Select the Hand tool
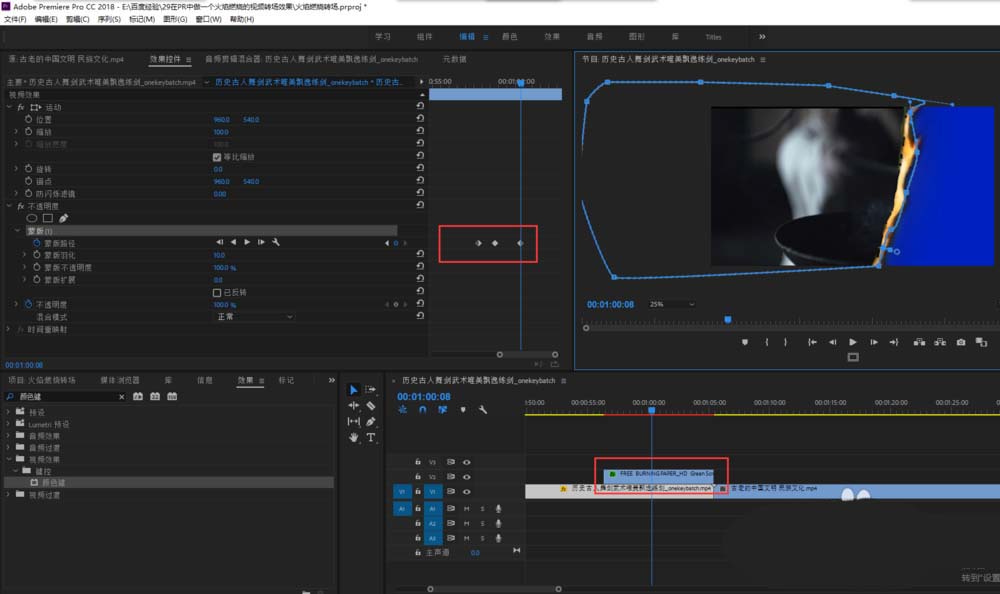The image size is (1000, 594). coord(354,437)
